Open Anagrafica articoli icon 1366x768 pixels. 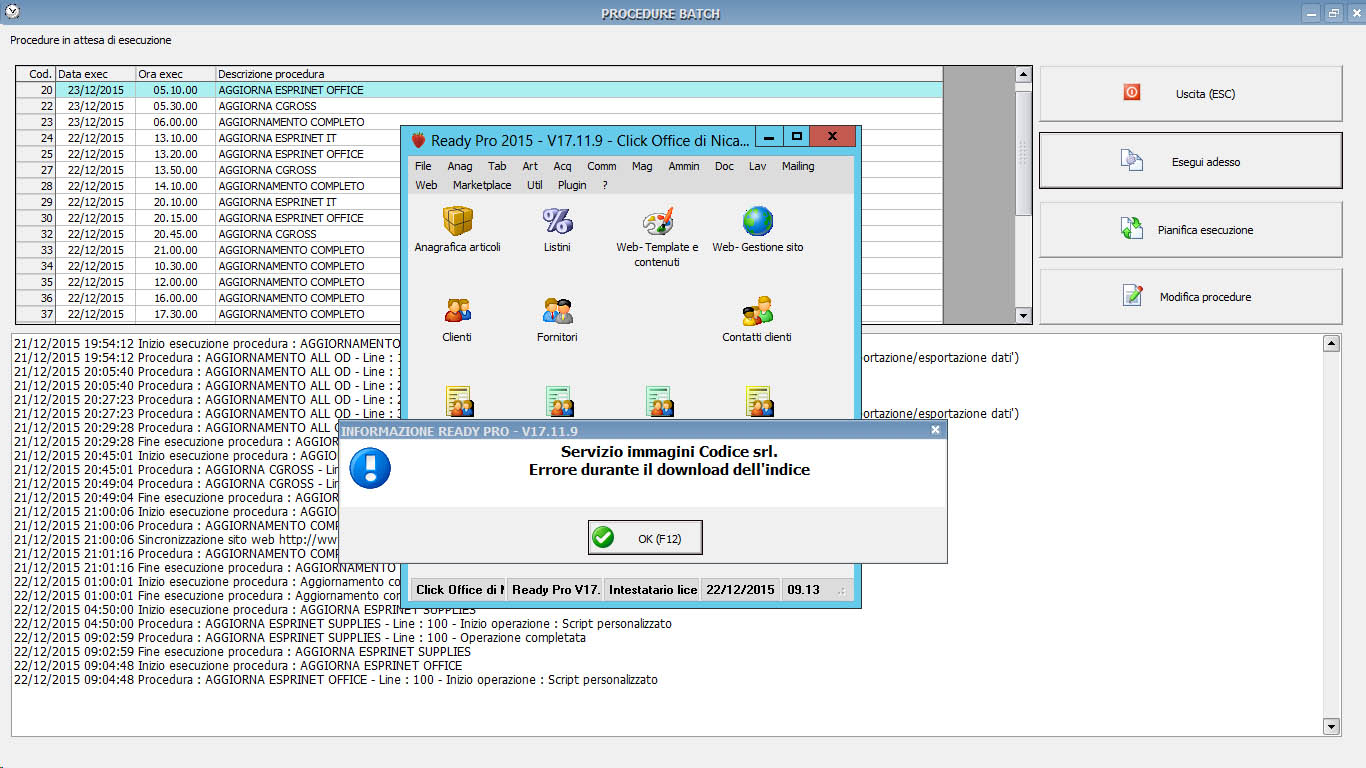point(458,221)
